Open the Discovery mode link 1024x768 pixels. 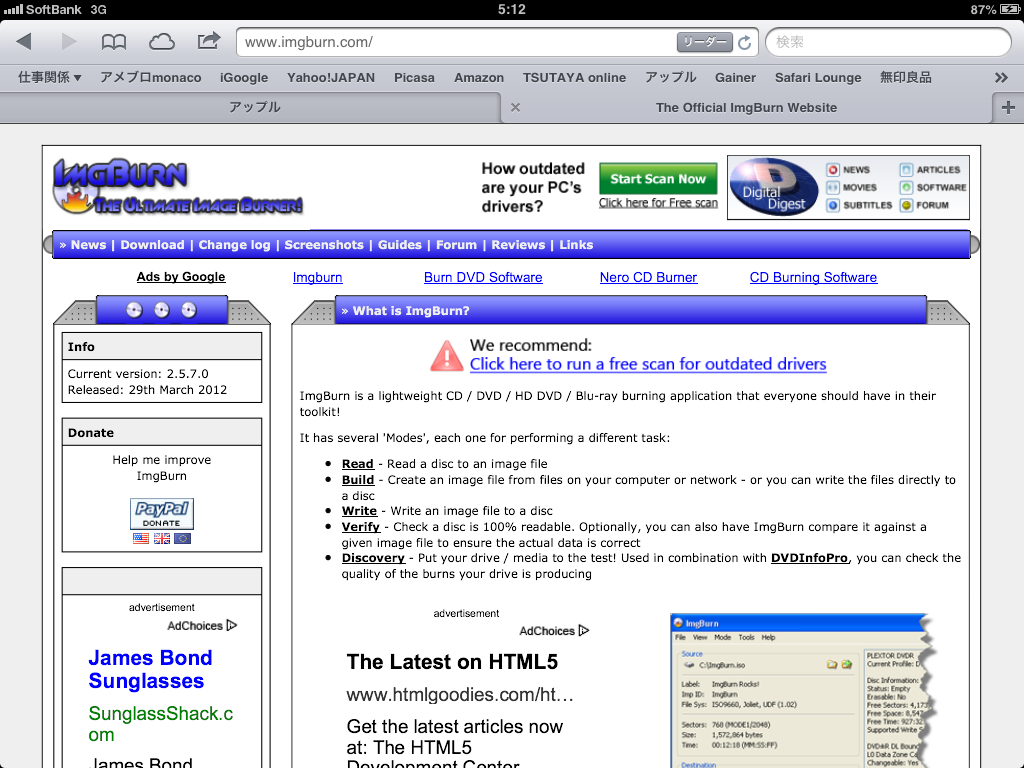pos(373,558)
